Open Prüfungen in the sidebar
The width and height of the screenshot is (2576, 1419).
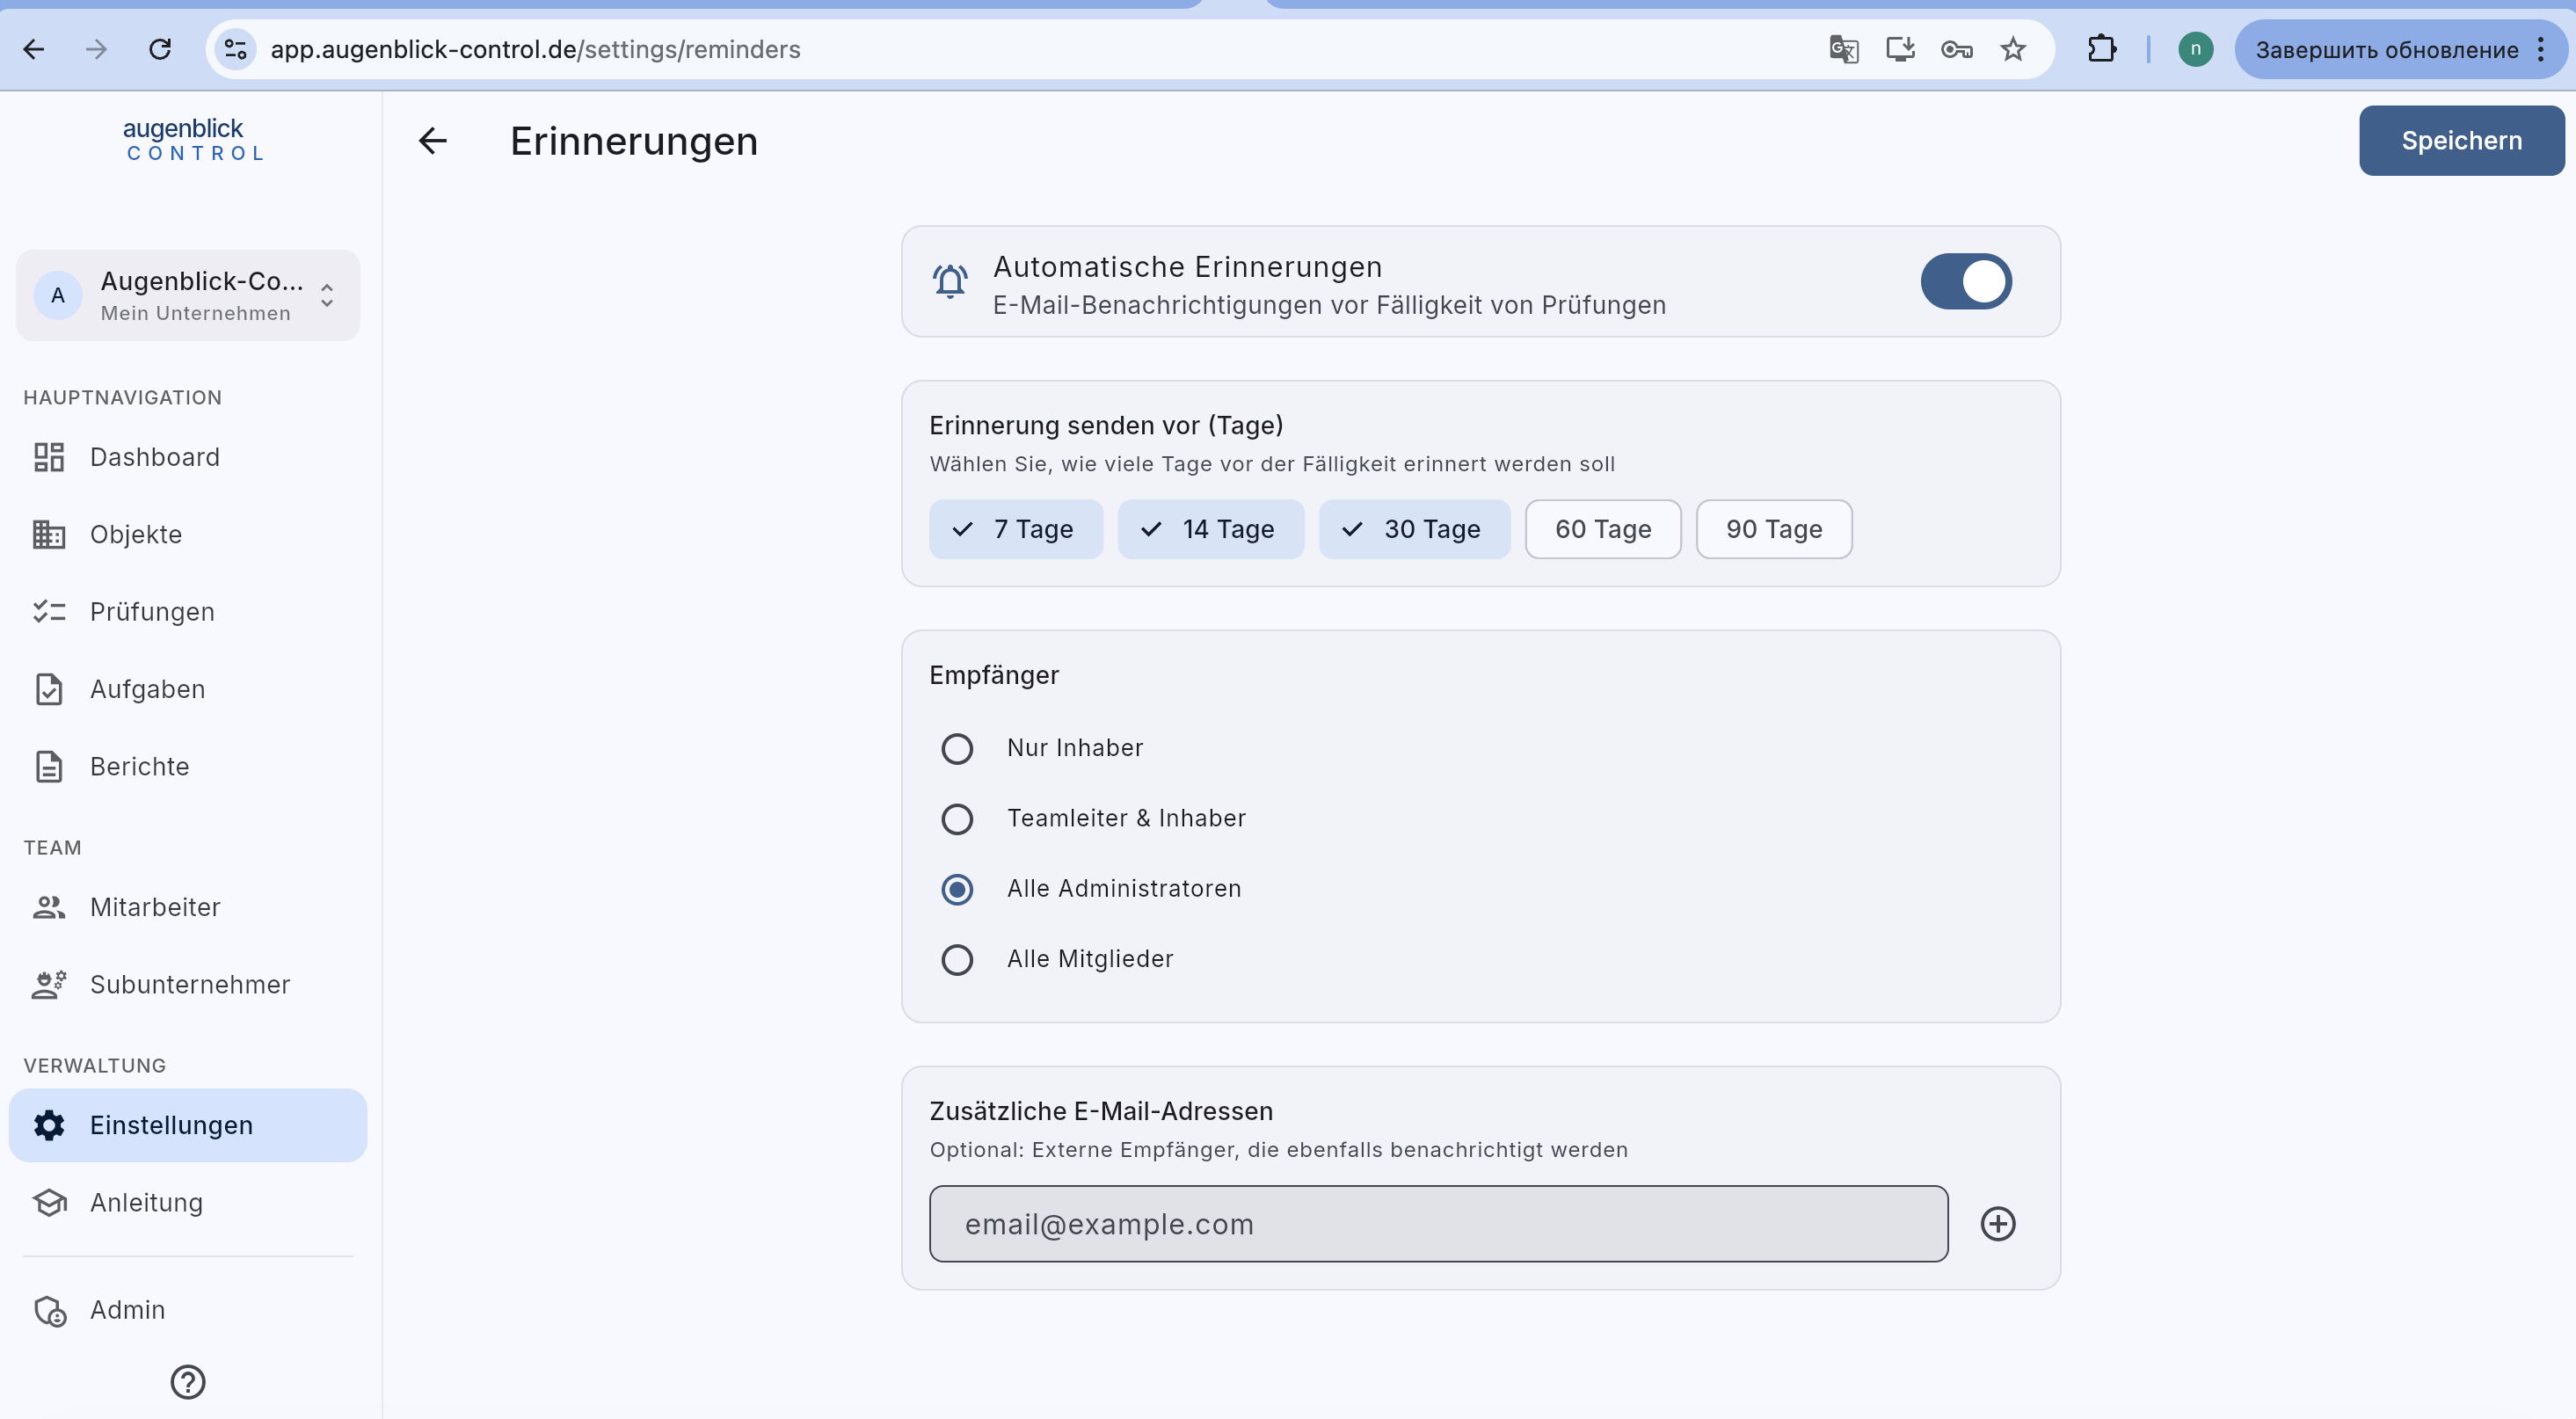click(x=188, y=612)
